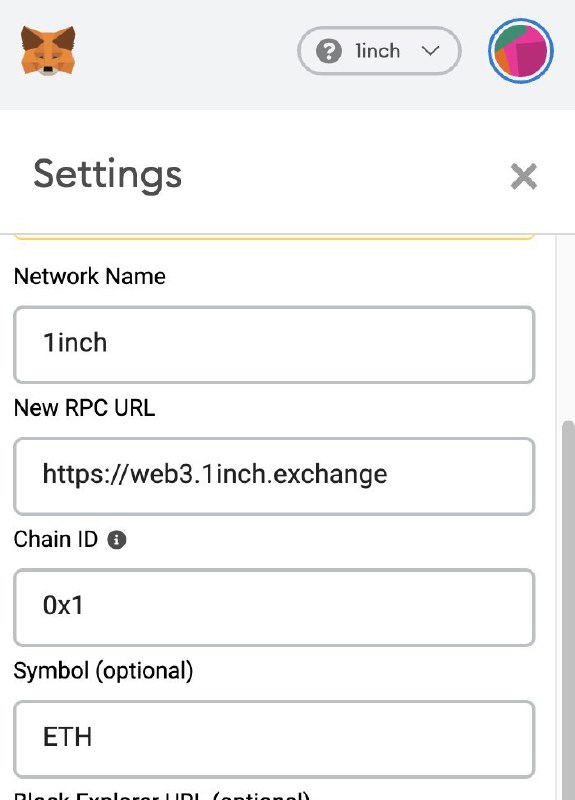Click the Network Name label

(90, 277)
